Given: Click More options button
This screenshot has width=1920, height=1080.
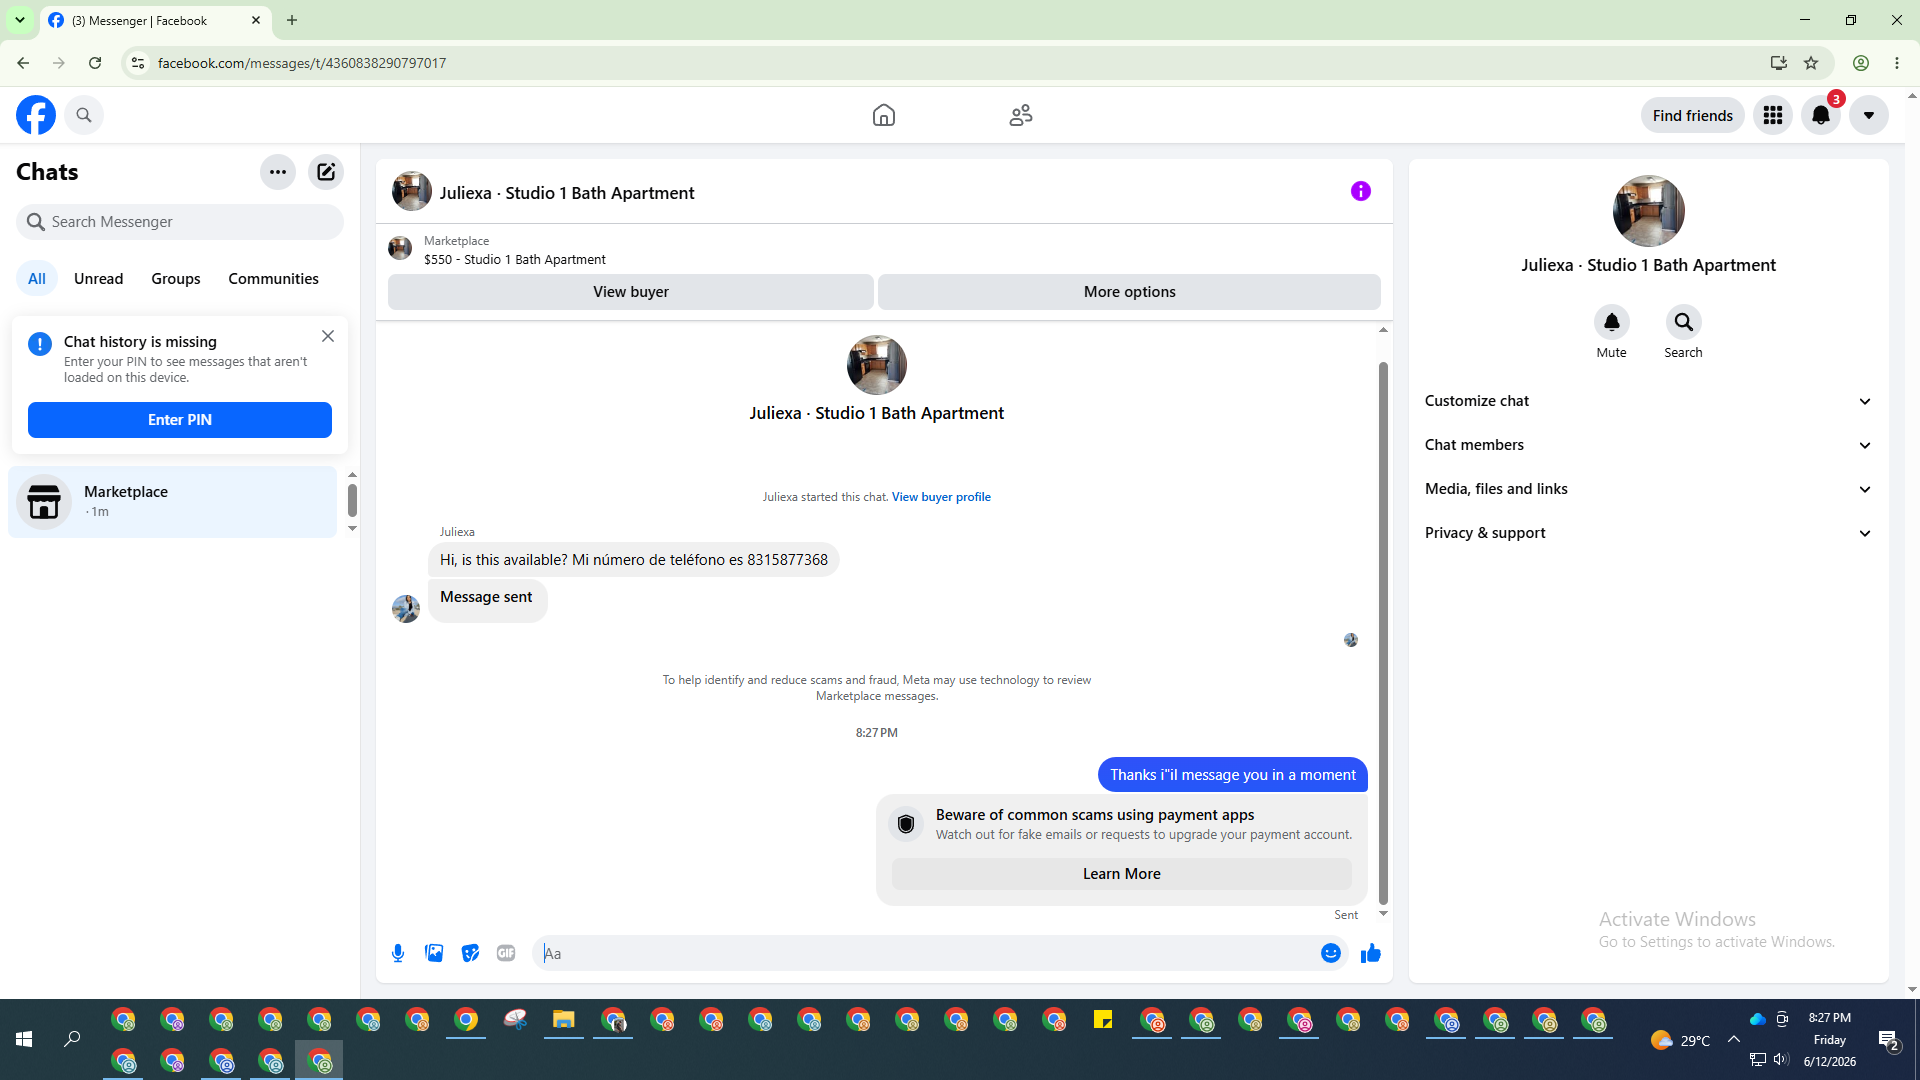Looking at the screenshot, I should click(1130, 292).
